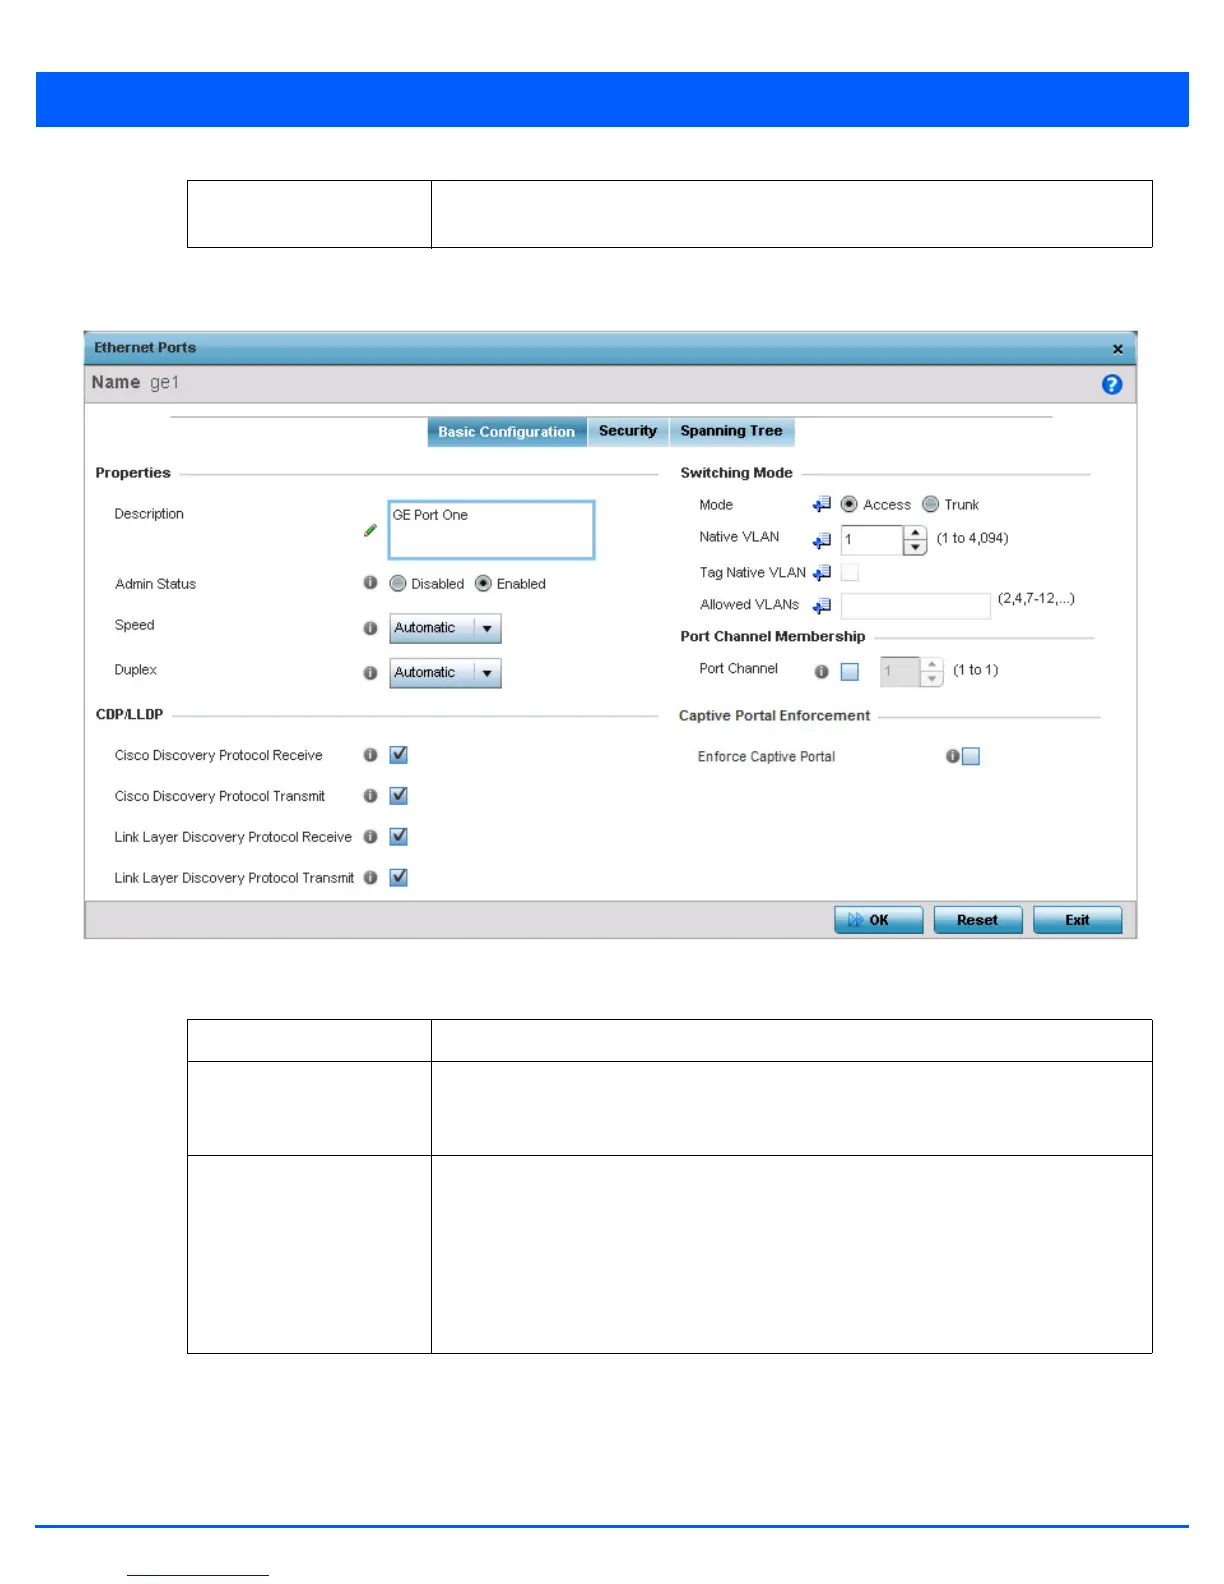Click the Port Channel spinner down arrow
Screen dimensions: 1224x1584
pyautogui.click(x=931, y=679)
